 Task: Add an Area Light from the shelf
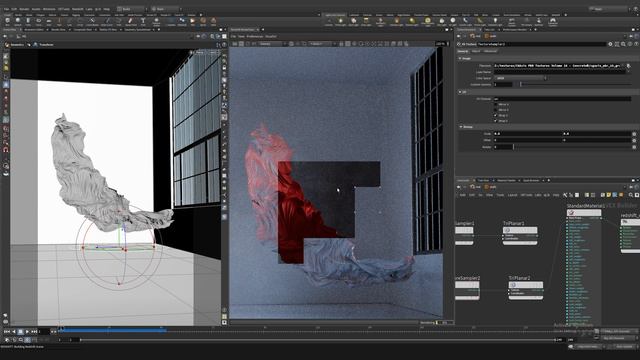(366, 21)
